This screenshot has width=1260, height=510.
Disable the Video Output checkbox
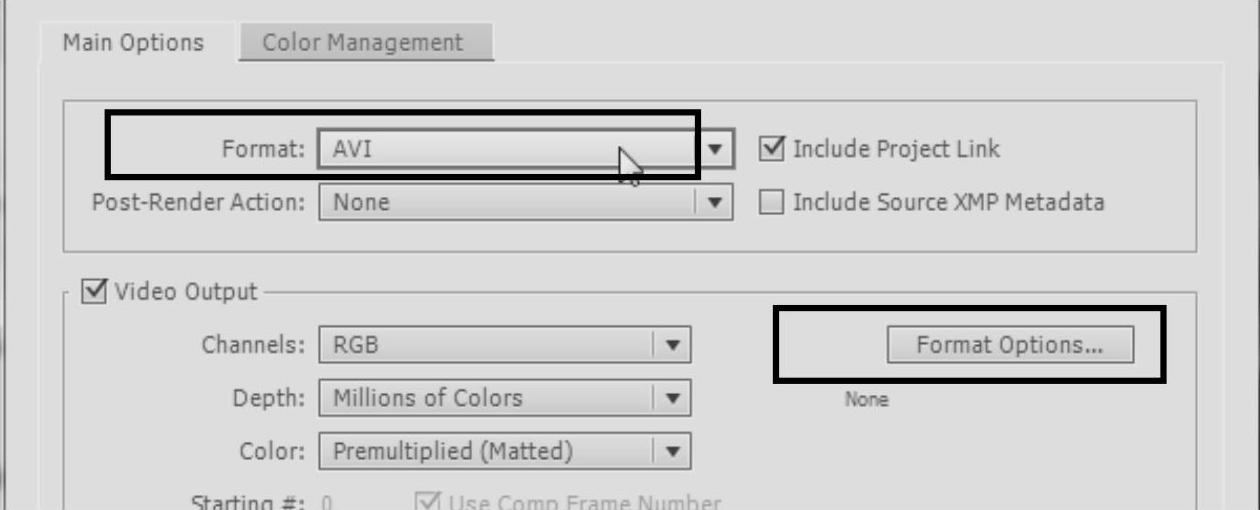click(96, 292)
